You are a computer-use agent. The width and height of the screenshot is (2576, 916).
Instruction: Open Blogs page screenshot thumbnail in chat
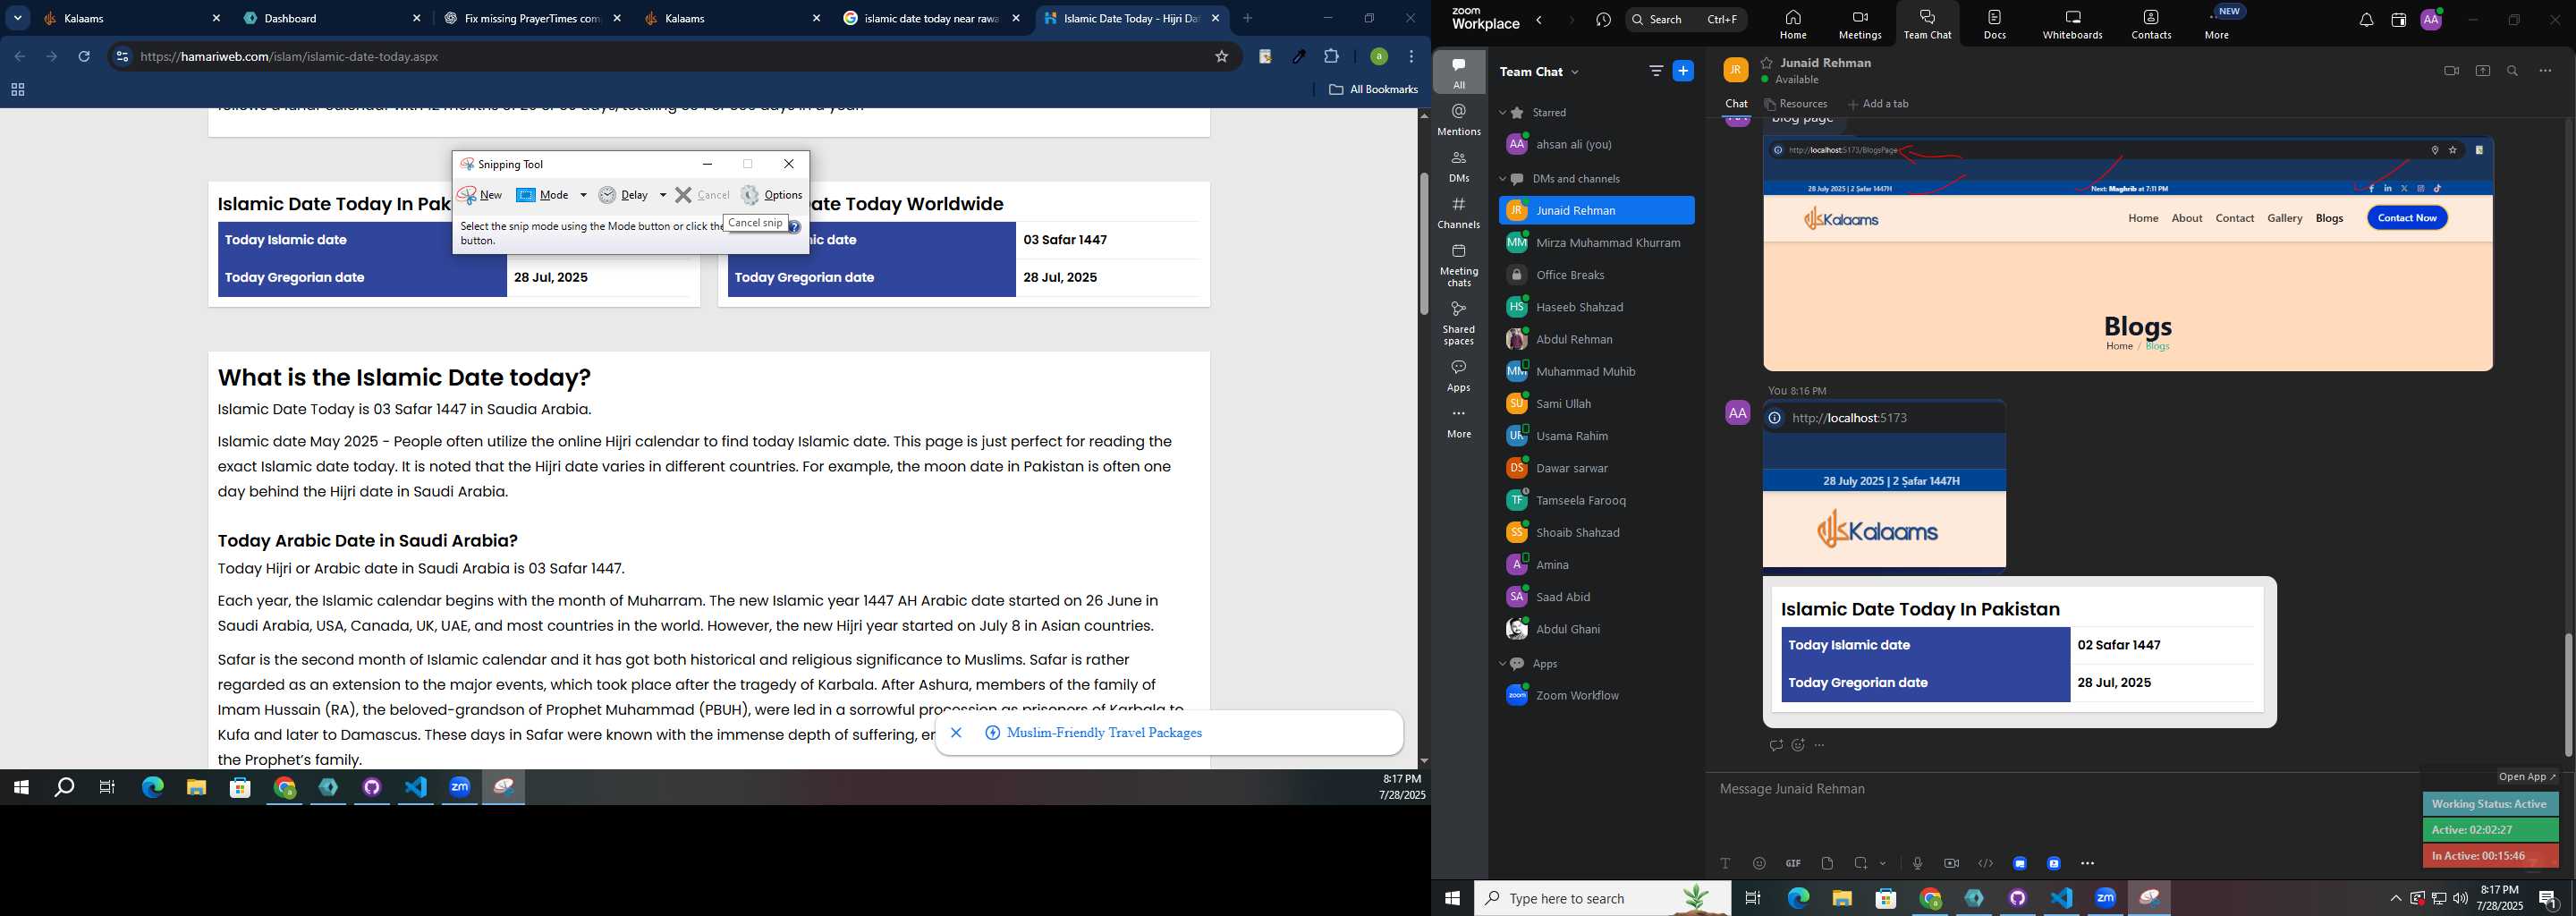[2128, 254]
